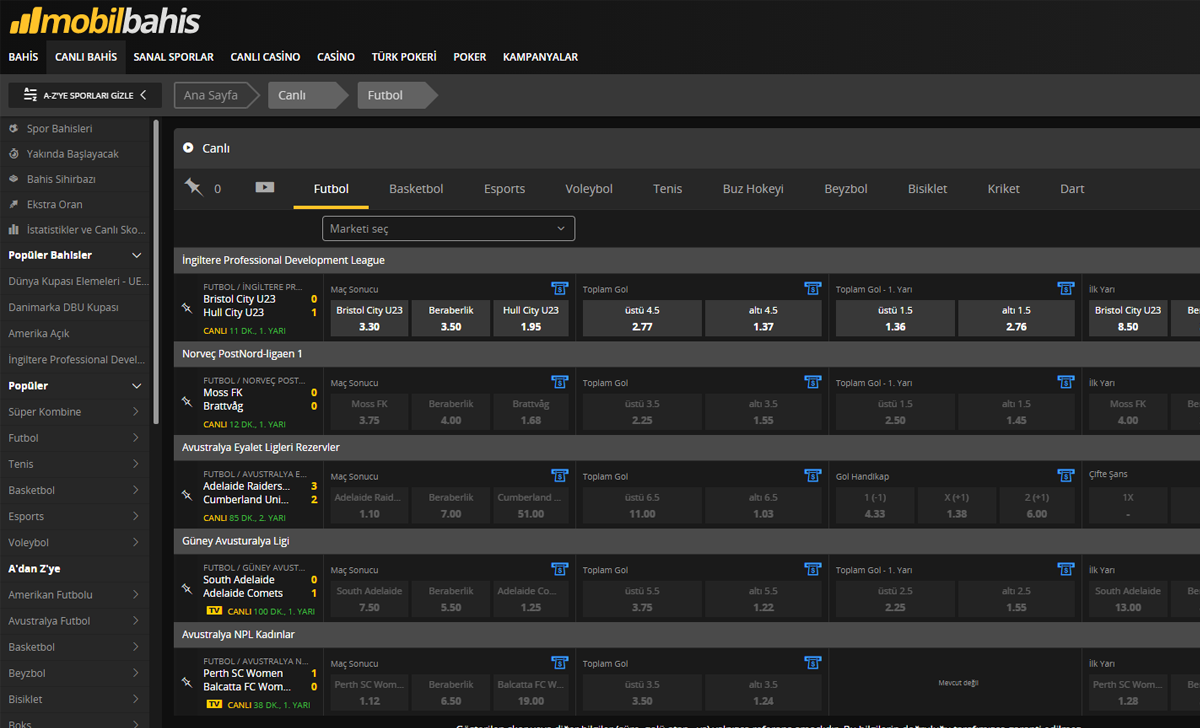The width and height of the screenshot is (1200, 728).
Task: Open stats icon for Moss FK Toplam Gol
Action: [x=812, y=382]
